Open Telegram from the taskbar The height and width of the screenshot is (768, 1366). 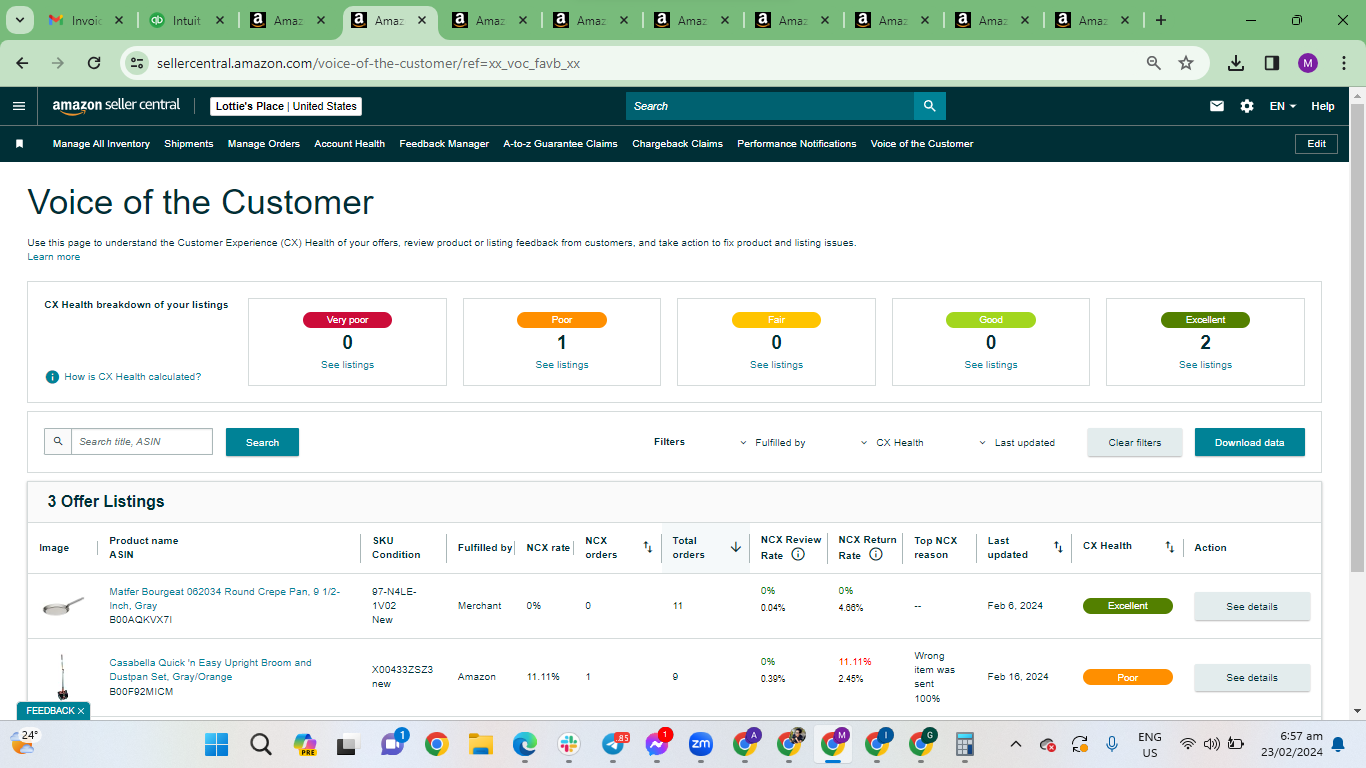pos(613,744)
